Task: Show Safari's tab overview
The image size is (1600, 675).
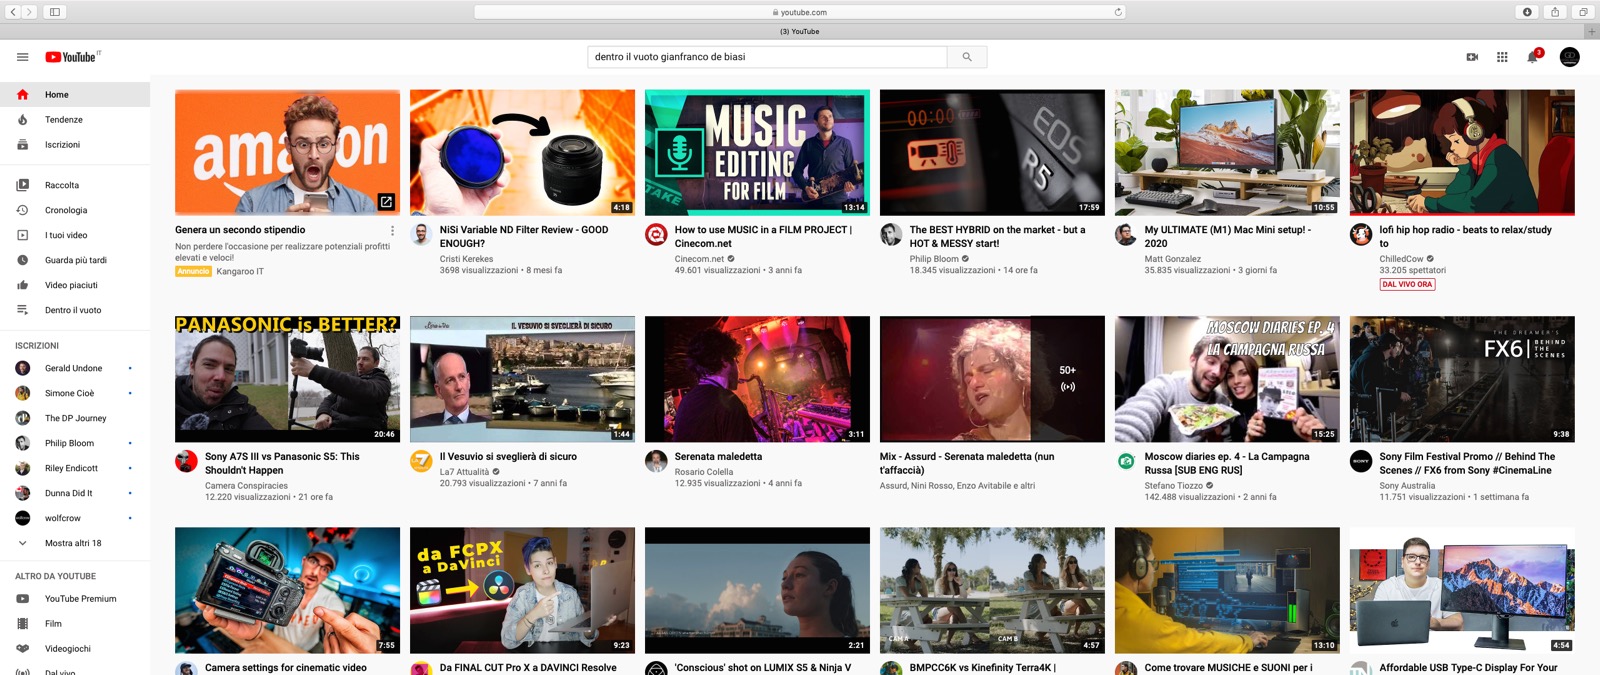Action: click(1583, 12)
